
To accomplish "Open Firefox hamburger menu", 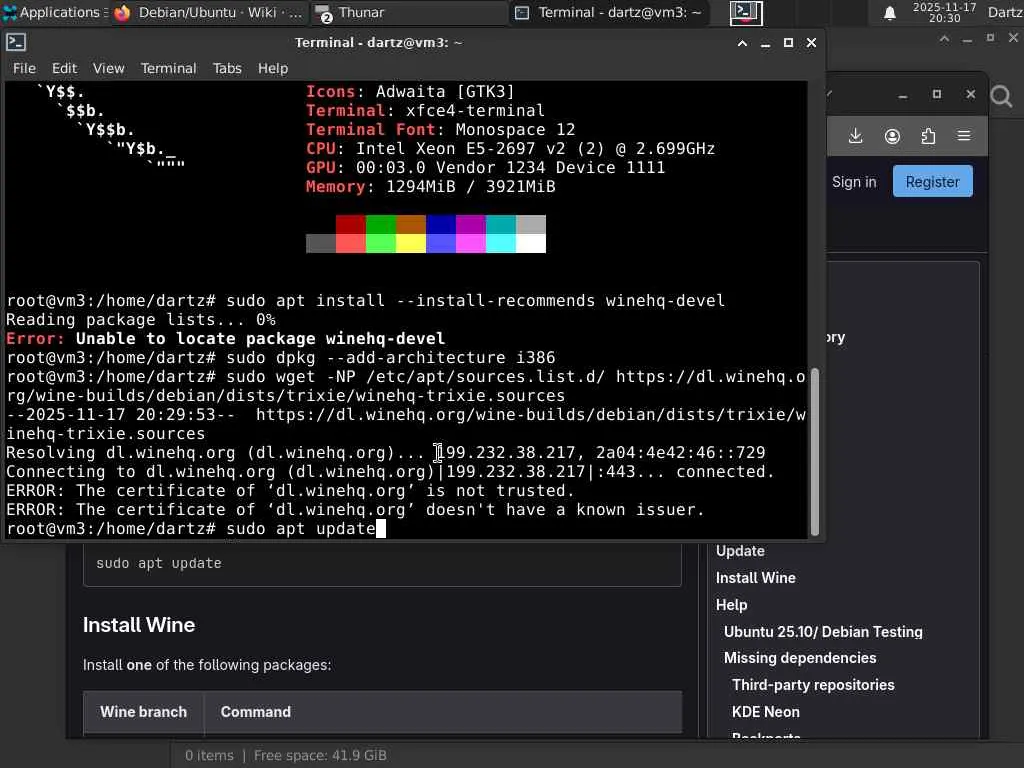I will coord(964,136).
